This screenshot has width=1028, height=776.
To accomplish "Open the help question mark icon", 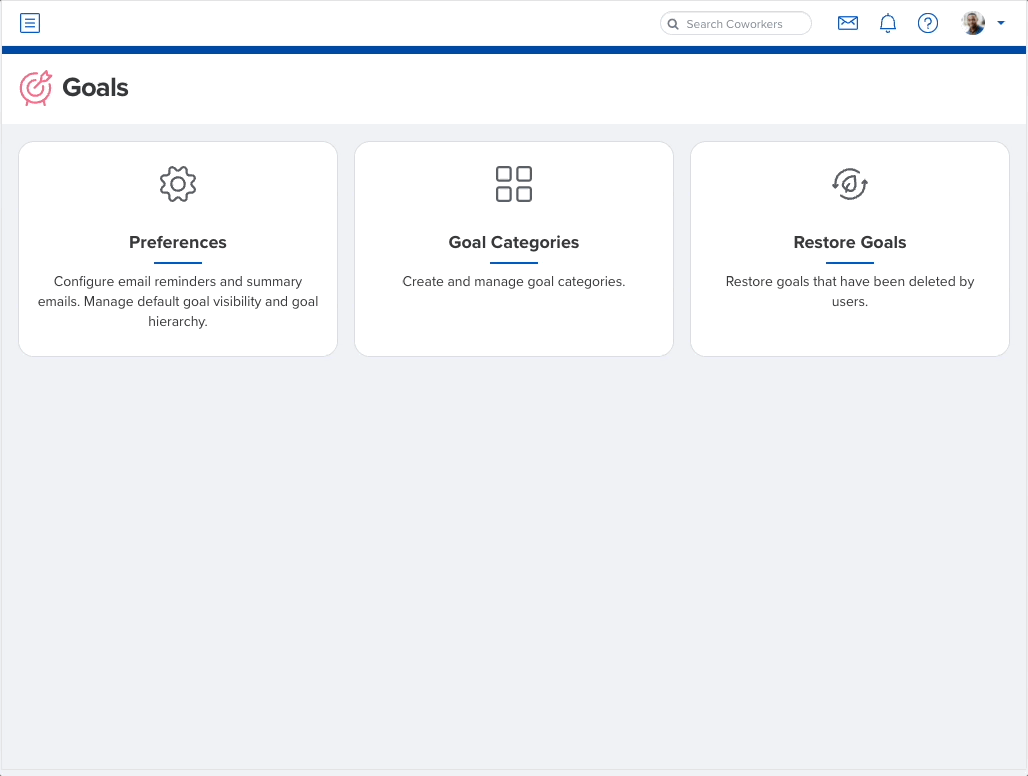I will [928, 24].
